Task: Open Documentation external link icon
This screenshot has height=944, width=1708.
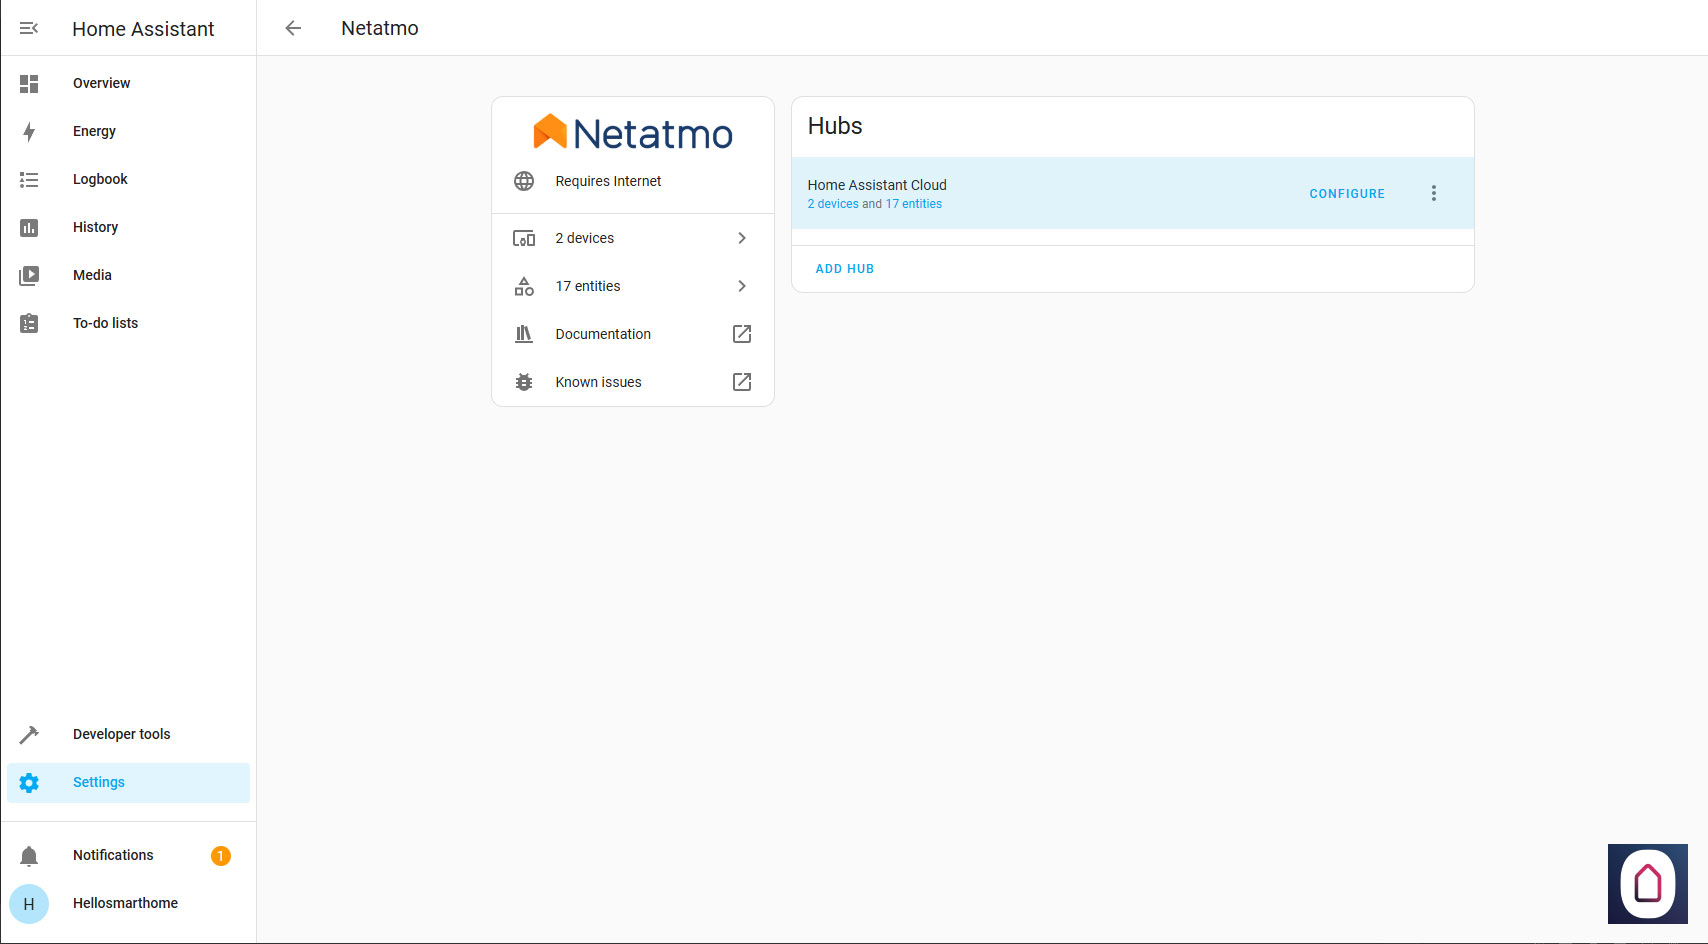Action: click(x=742, y=334)
